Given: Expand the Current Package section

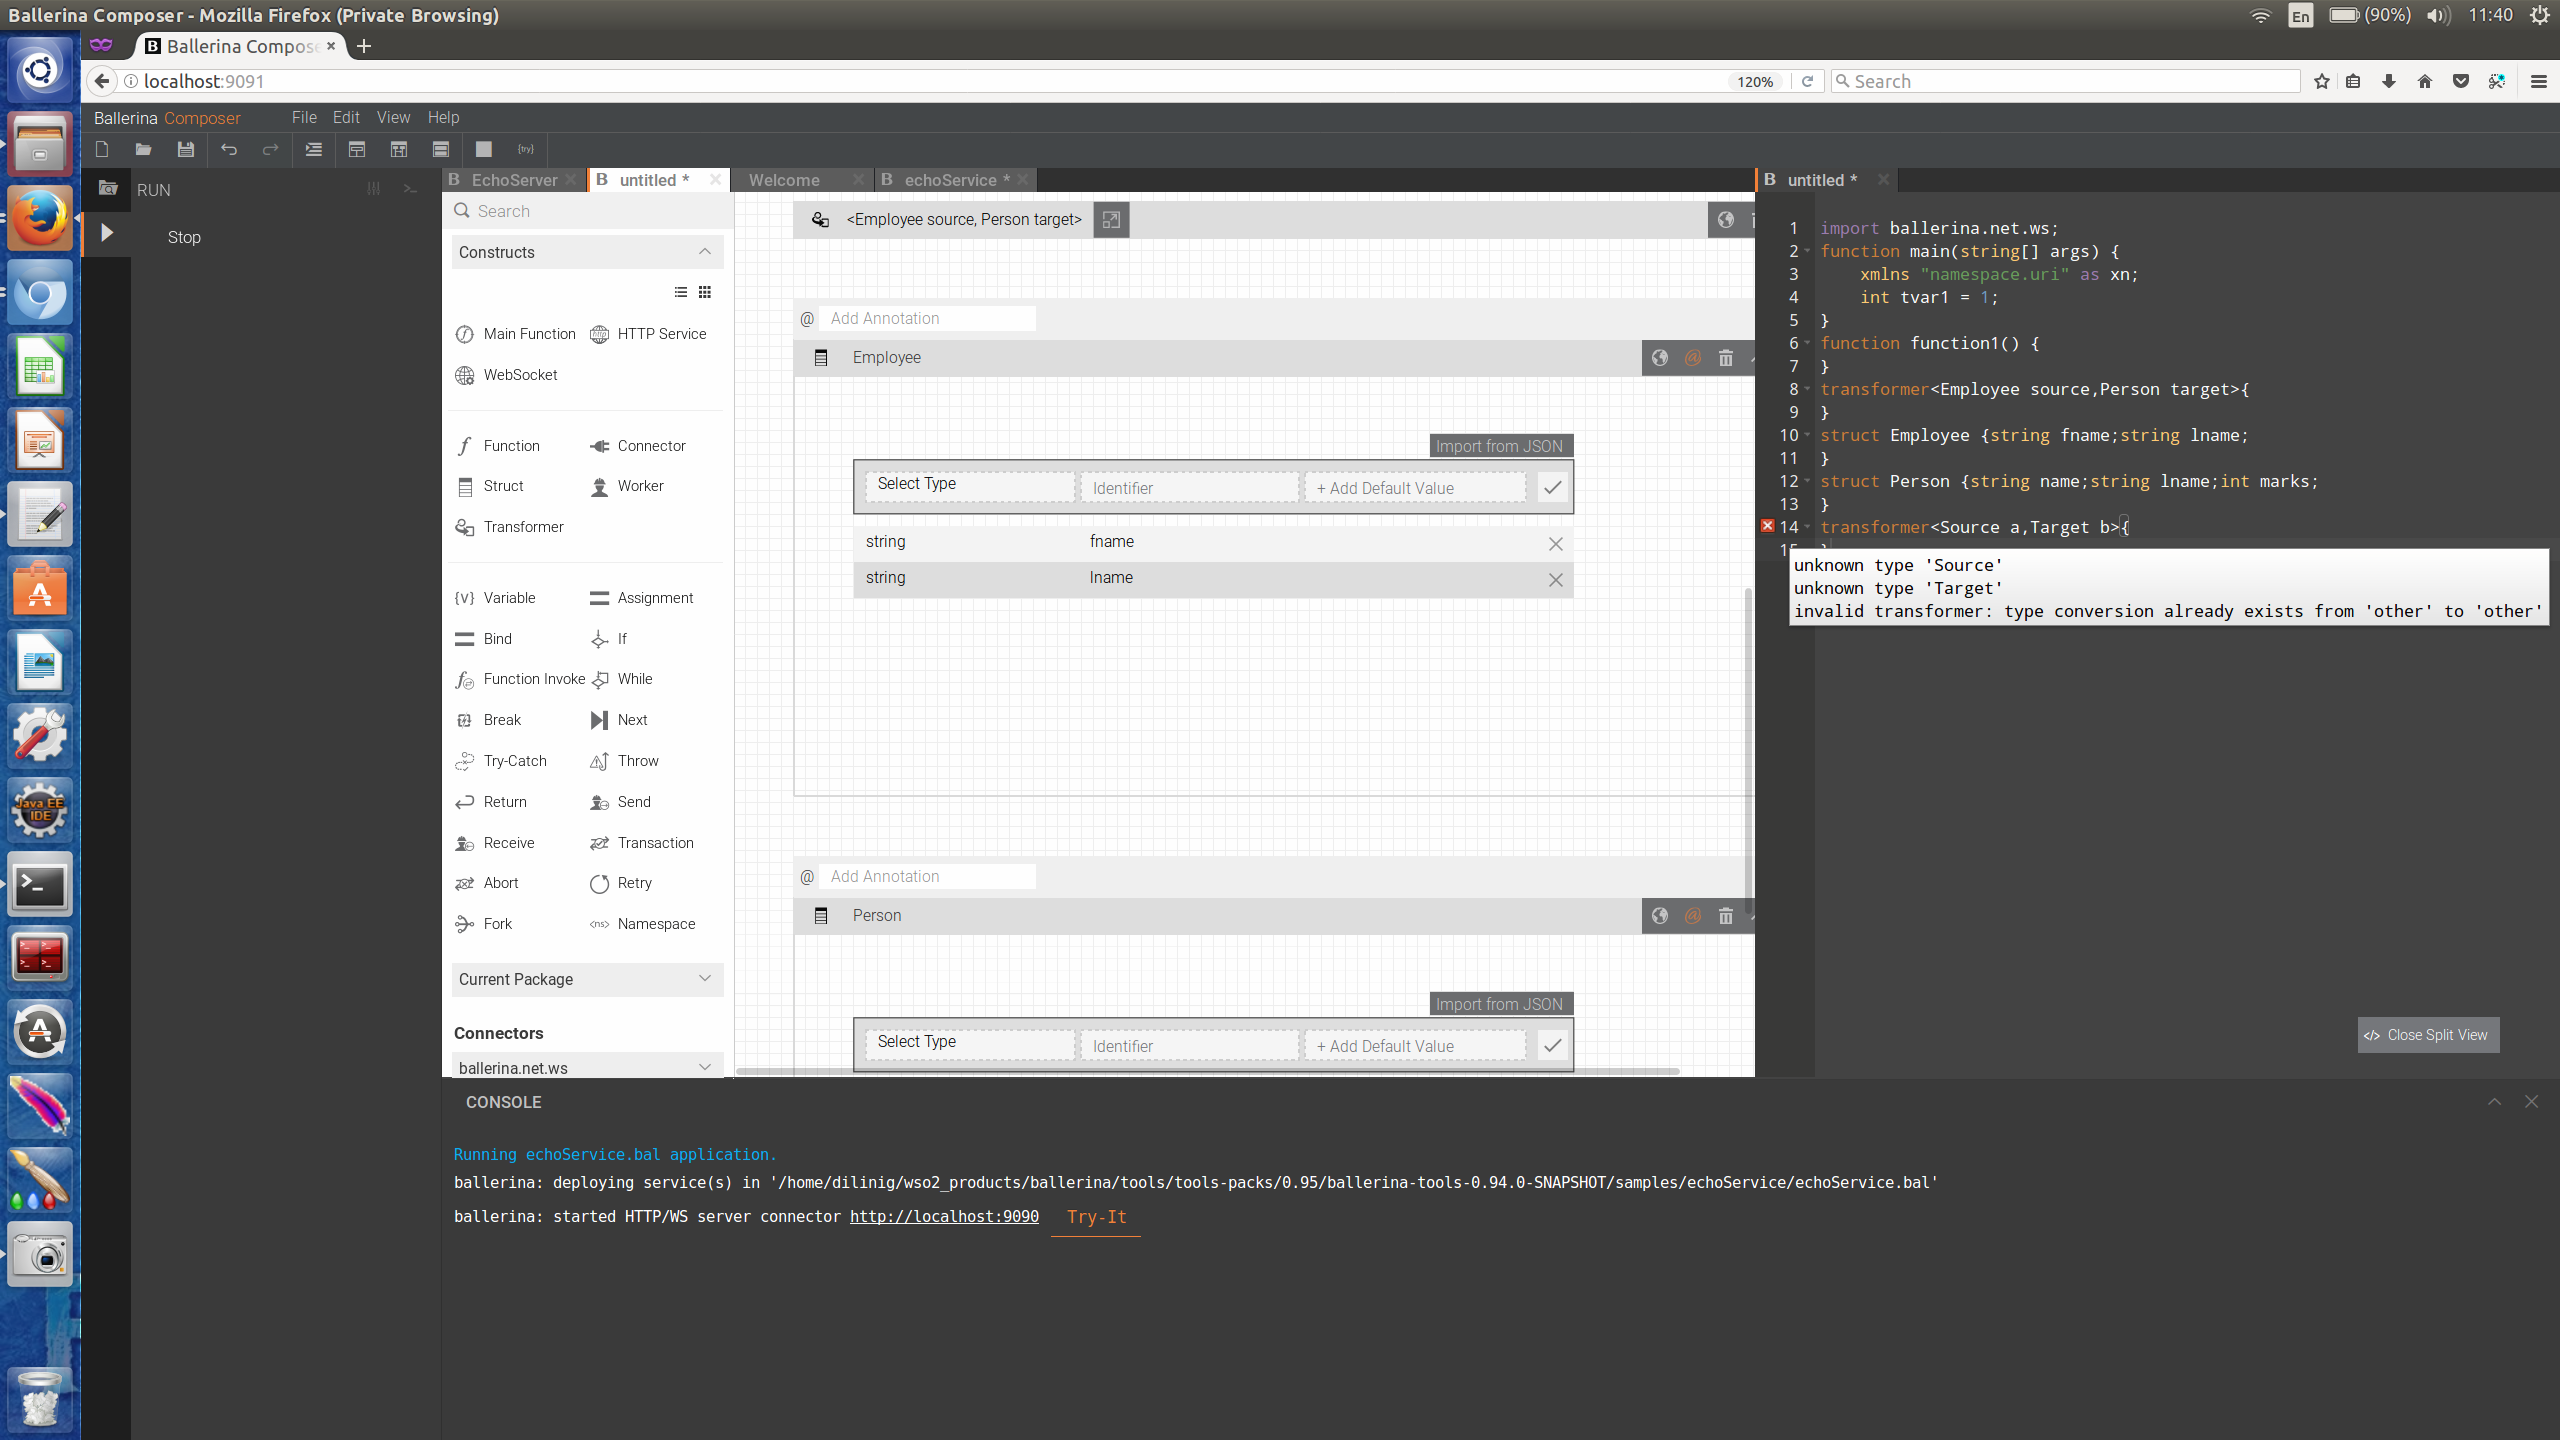Looking at the screenshot, I should [x=704, y=979].
